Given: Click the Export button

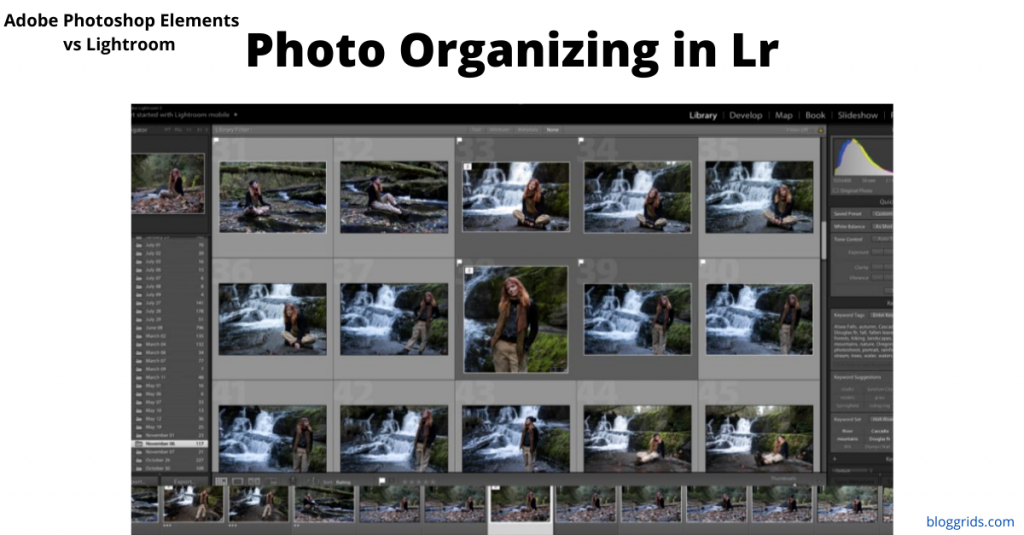Looking at the screenshot, I should [x=183, y=482].
